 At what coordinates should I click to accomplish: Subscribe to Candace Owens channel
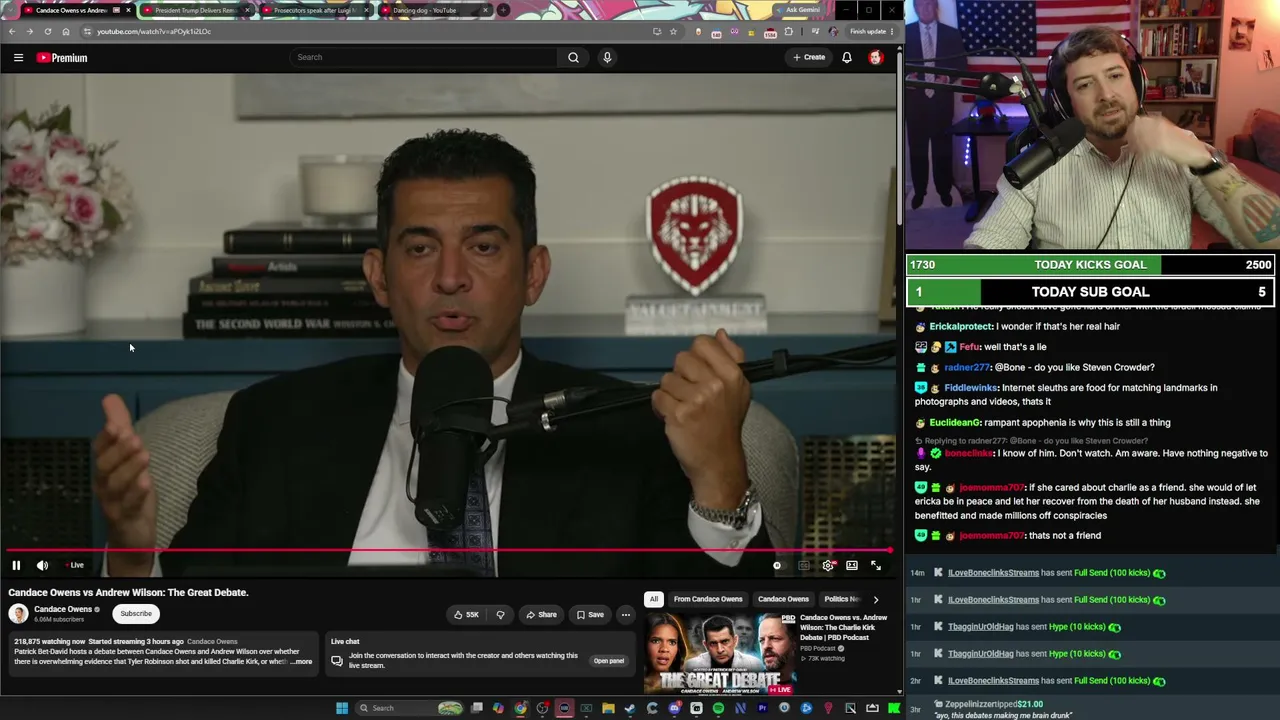[136, 613]
